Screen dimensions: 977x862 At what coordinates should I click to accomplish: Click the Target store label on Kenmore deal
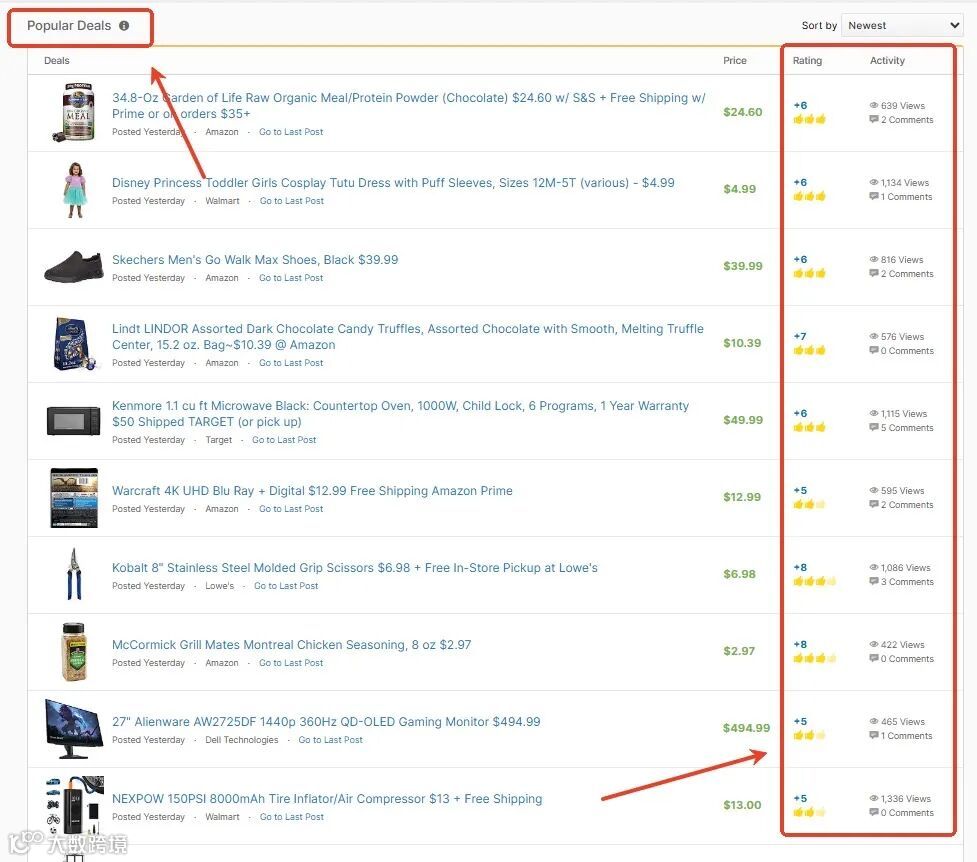pyautogui.click(x=219, y=440)
